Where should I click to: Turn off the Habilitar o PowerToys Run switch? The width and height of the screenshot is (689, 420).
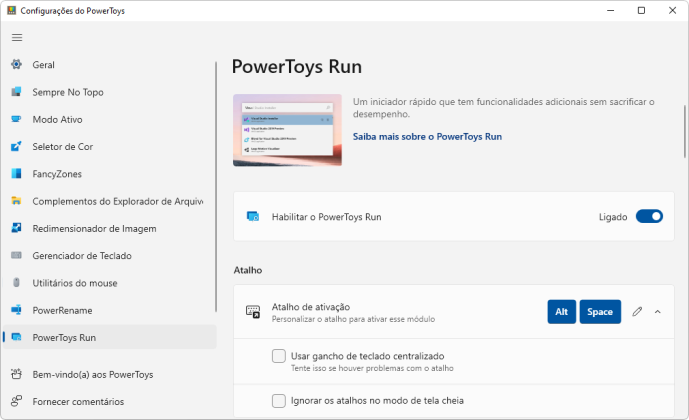[x=649, y=217]
